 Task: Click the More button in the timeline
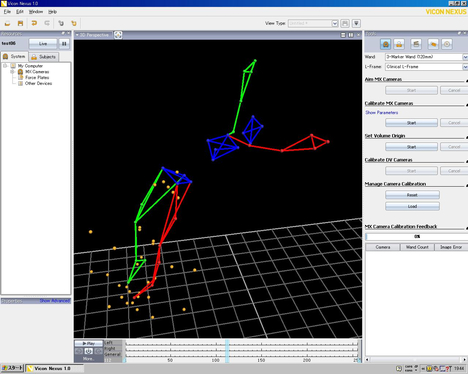tap(88, 359)
